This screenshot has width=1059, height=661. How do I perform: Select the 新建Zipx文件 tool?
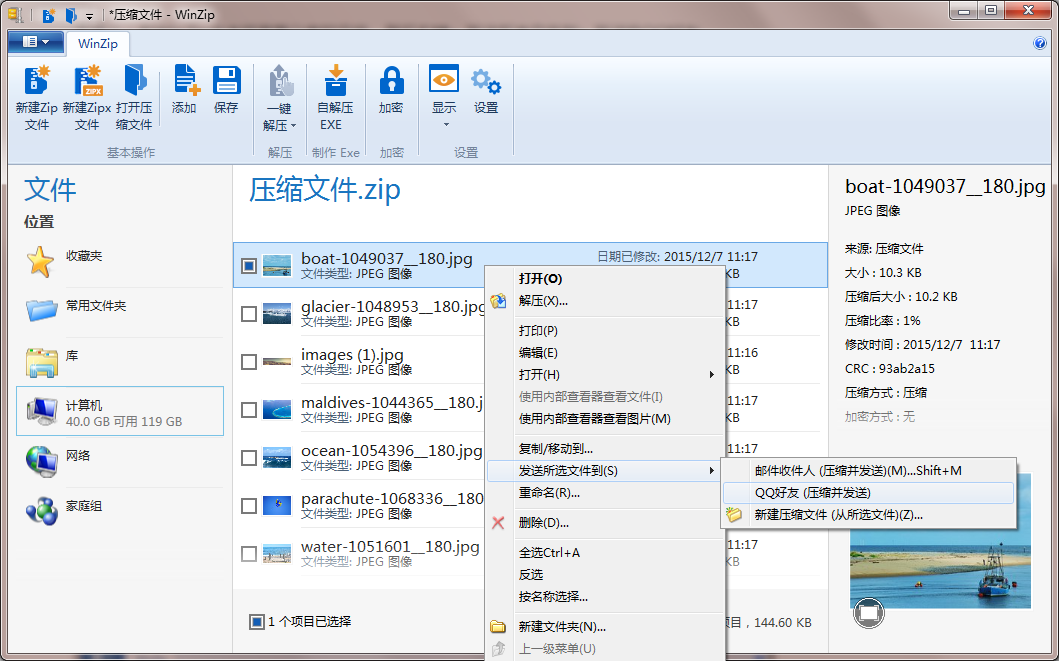(87, 95)
